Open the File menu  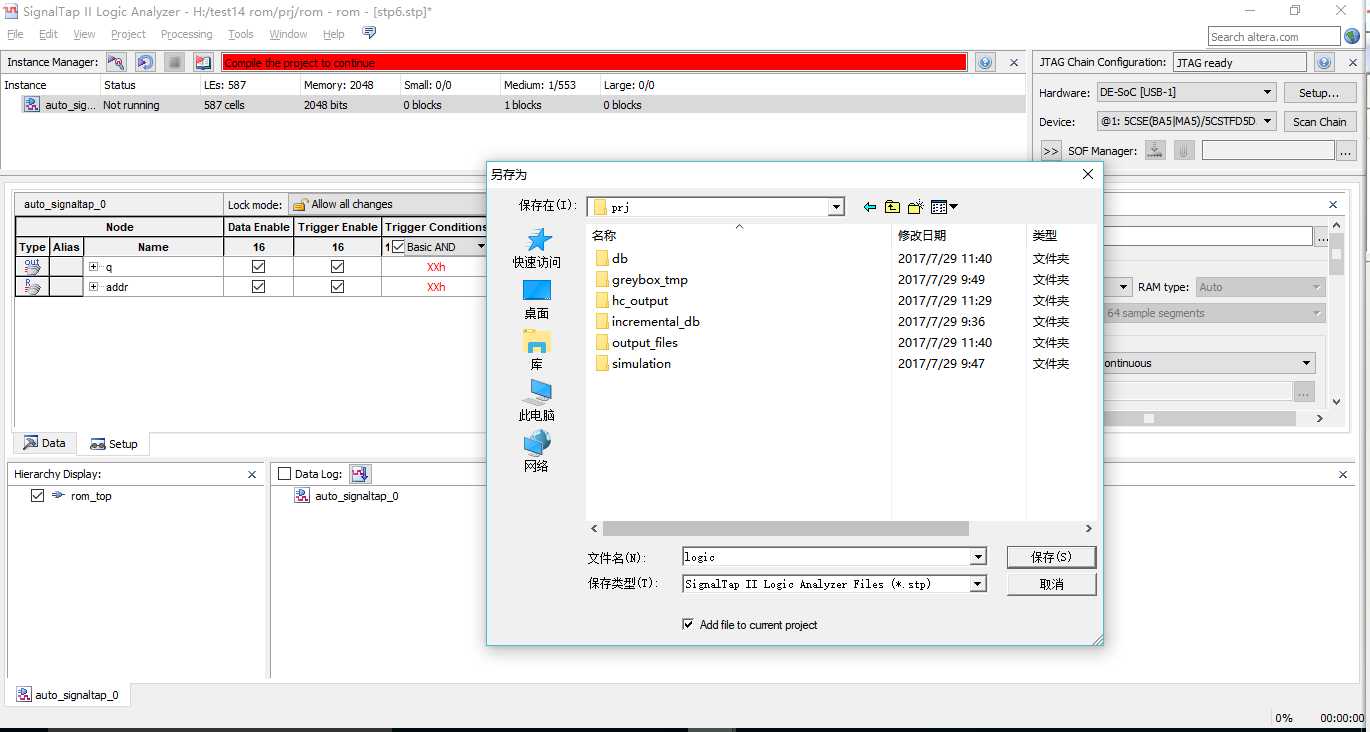click(x=15, y=34)
